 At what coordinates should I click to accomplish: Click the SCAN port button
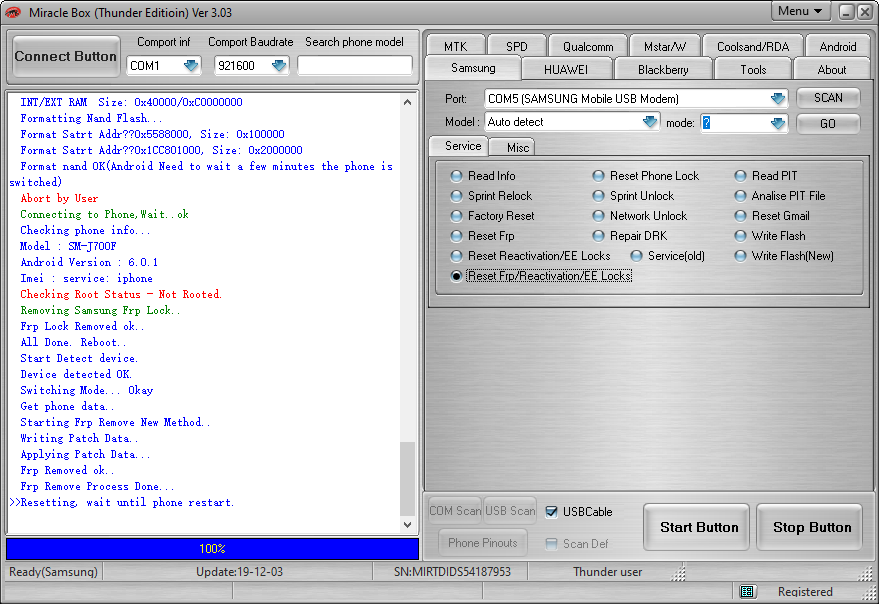tap(828, 98)
